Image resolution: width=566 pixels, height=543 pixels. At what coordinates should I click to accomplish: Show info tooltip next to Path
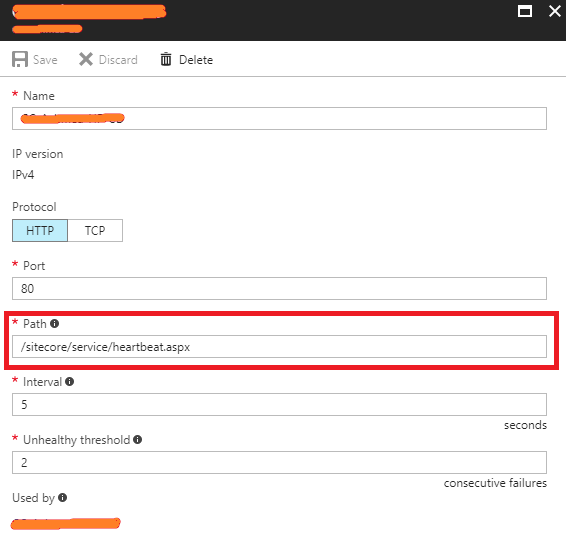pyautogui.click(x=55, y=323)
